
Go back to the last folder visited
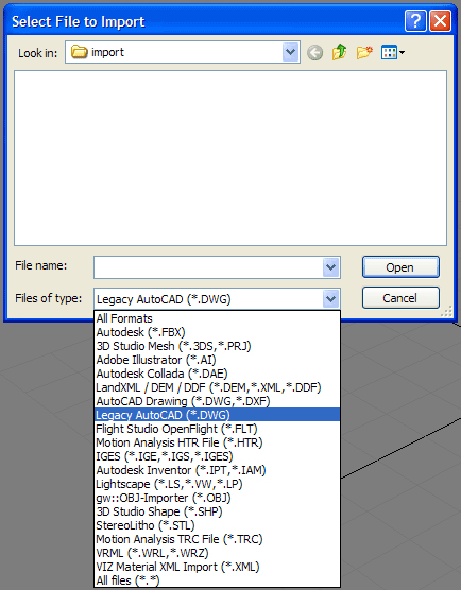tap(315, 53)
